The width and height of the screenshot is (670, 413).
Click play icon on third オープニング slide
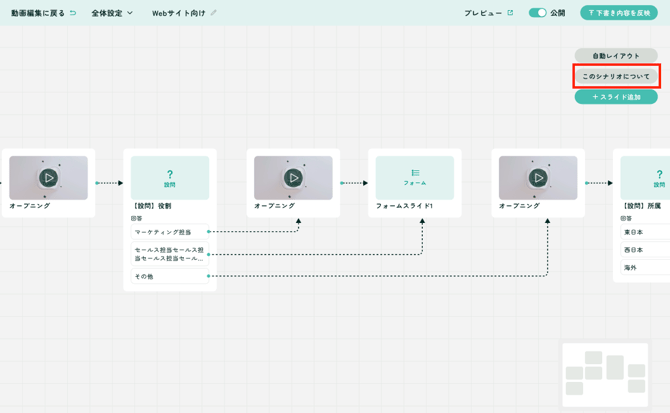538,178
